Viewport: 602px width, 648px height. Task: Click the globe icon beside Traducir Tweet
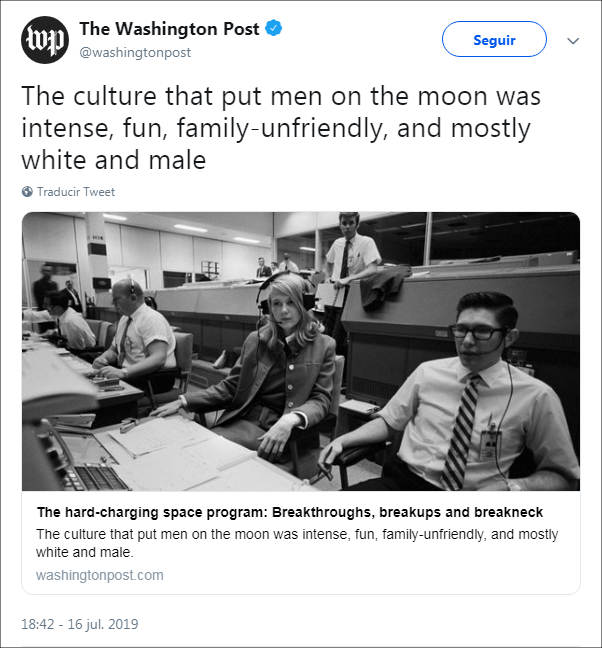pos(27,192)
